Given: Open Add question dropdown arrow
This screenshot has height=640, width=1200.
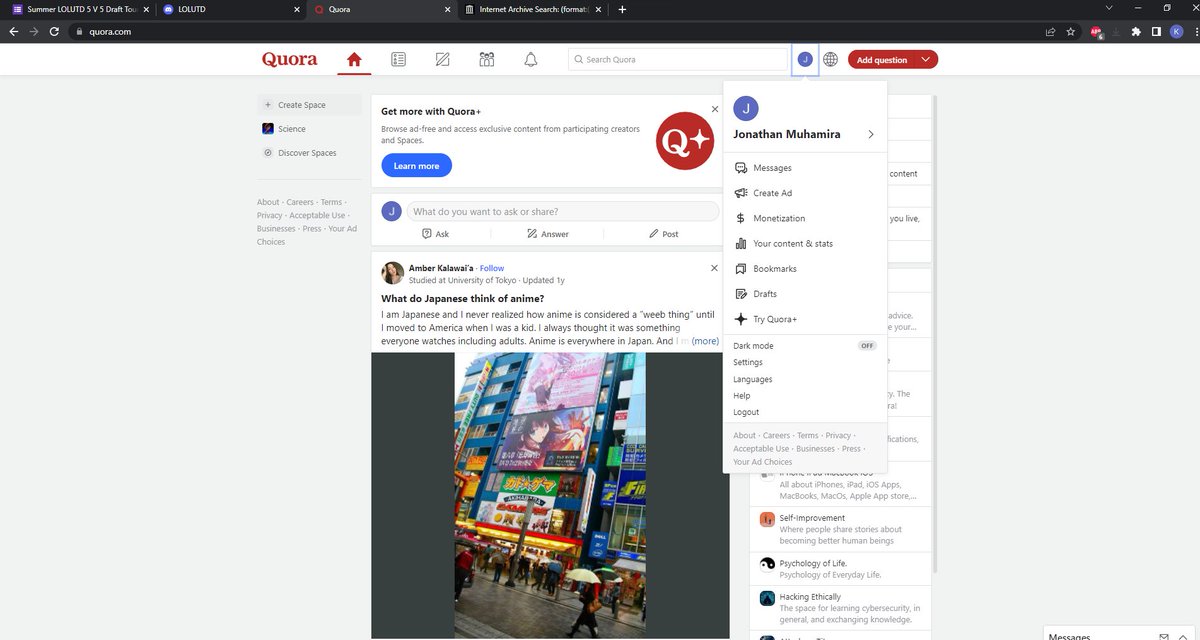Looking at the screenshot, I should 926,59.
